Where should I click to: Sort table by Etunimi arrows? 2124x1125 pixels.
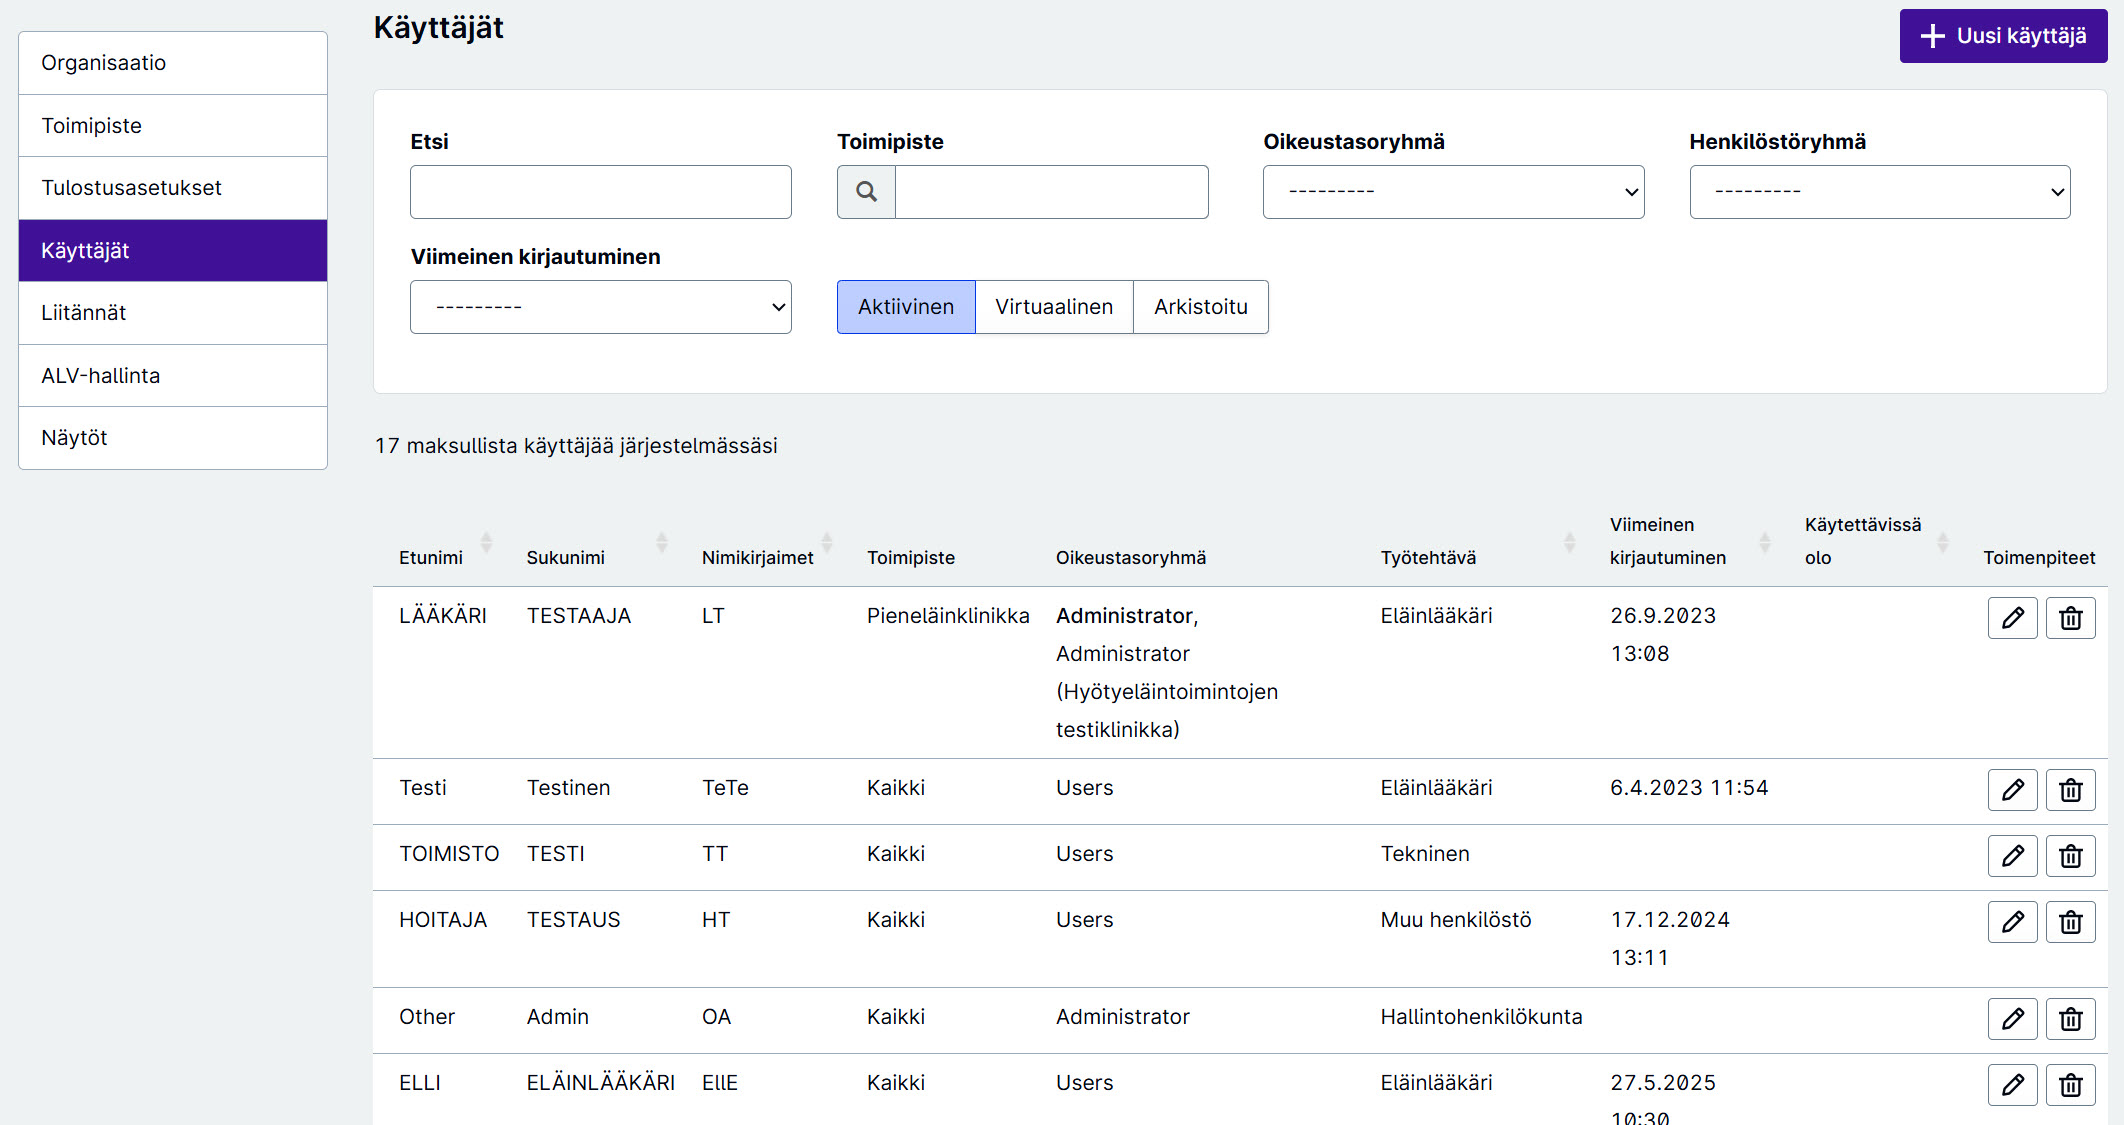(486, 542)
